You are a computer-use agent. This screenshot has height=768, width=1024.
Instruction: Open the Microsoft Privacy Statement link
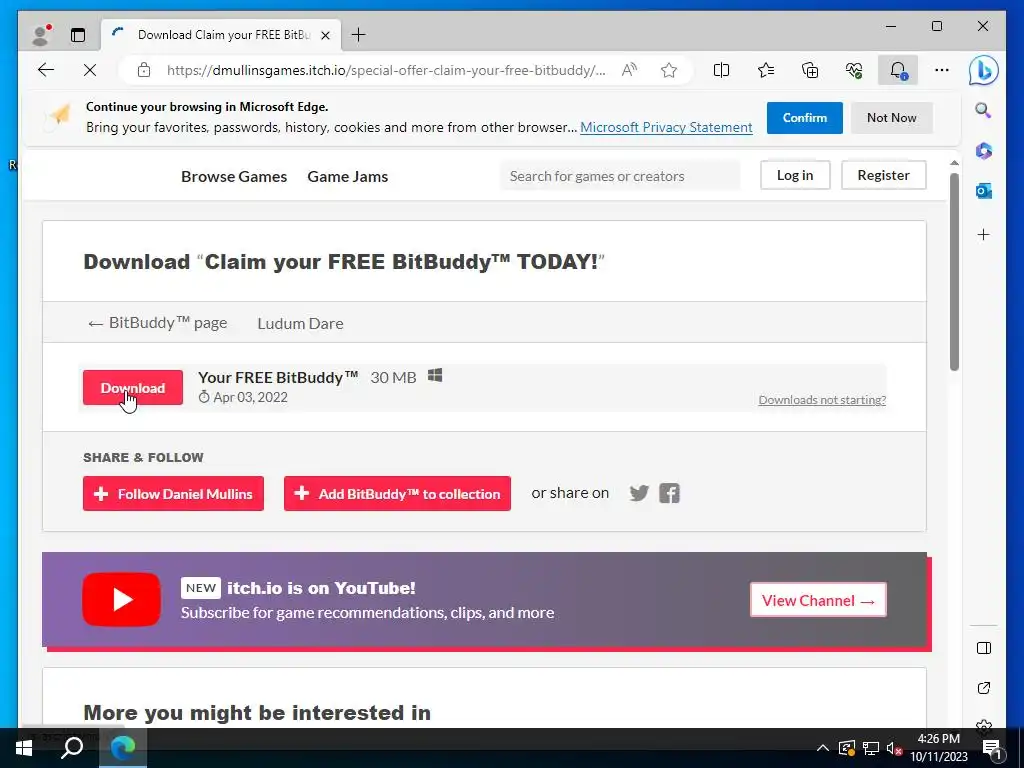click(666, 127)
